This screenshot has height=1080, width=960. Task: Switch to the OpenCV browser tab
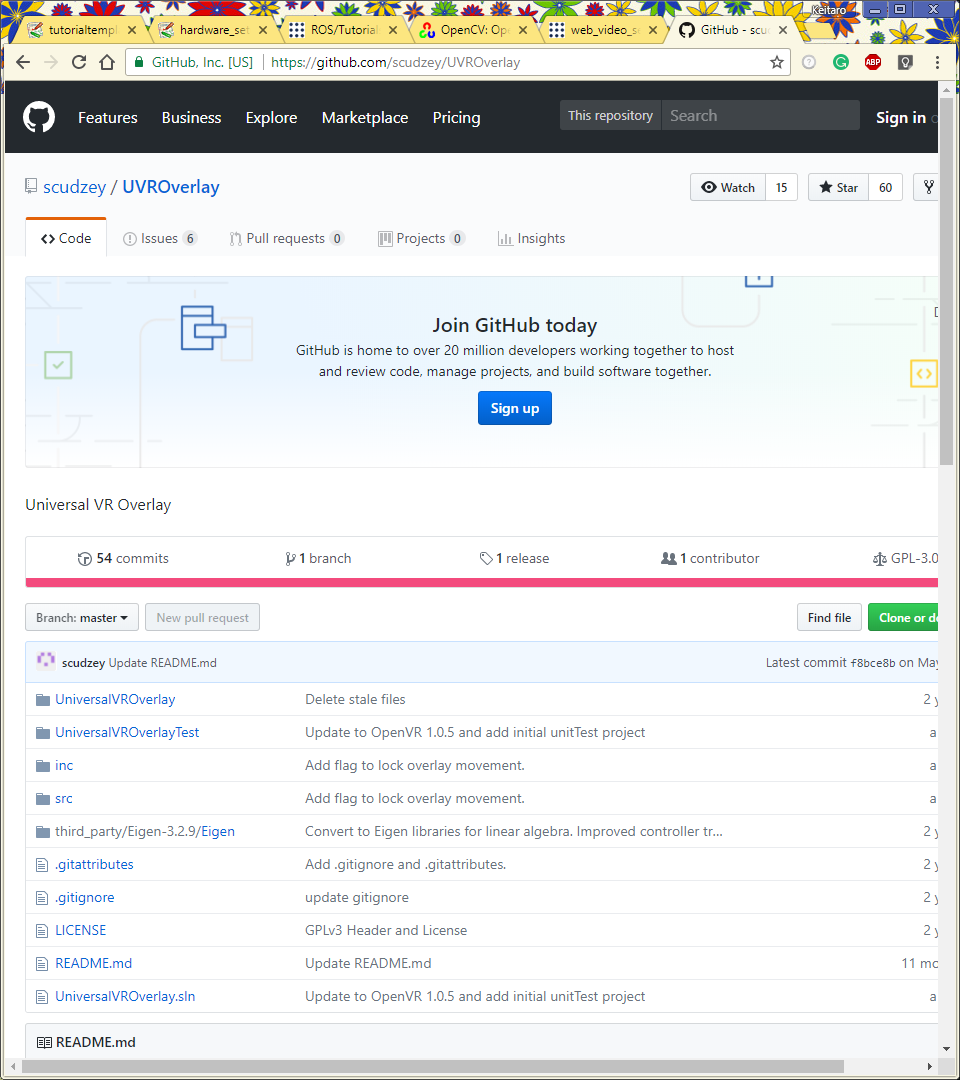(x=473, y=30)
